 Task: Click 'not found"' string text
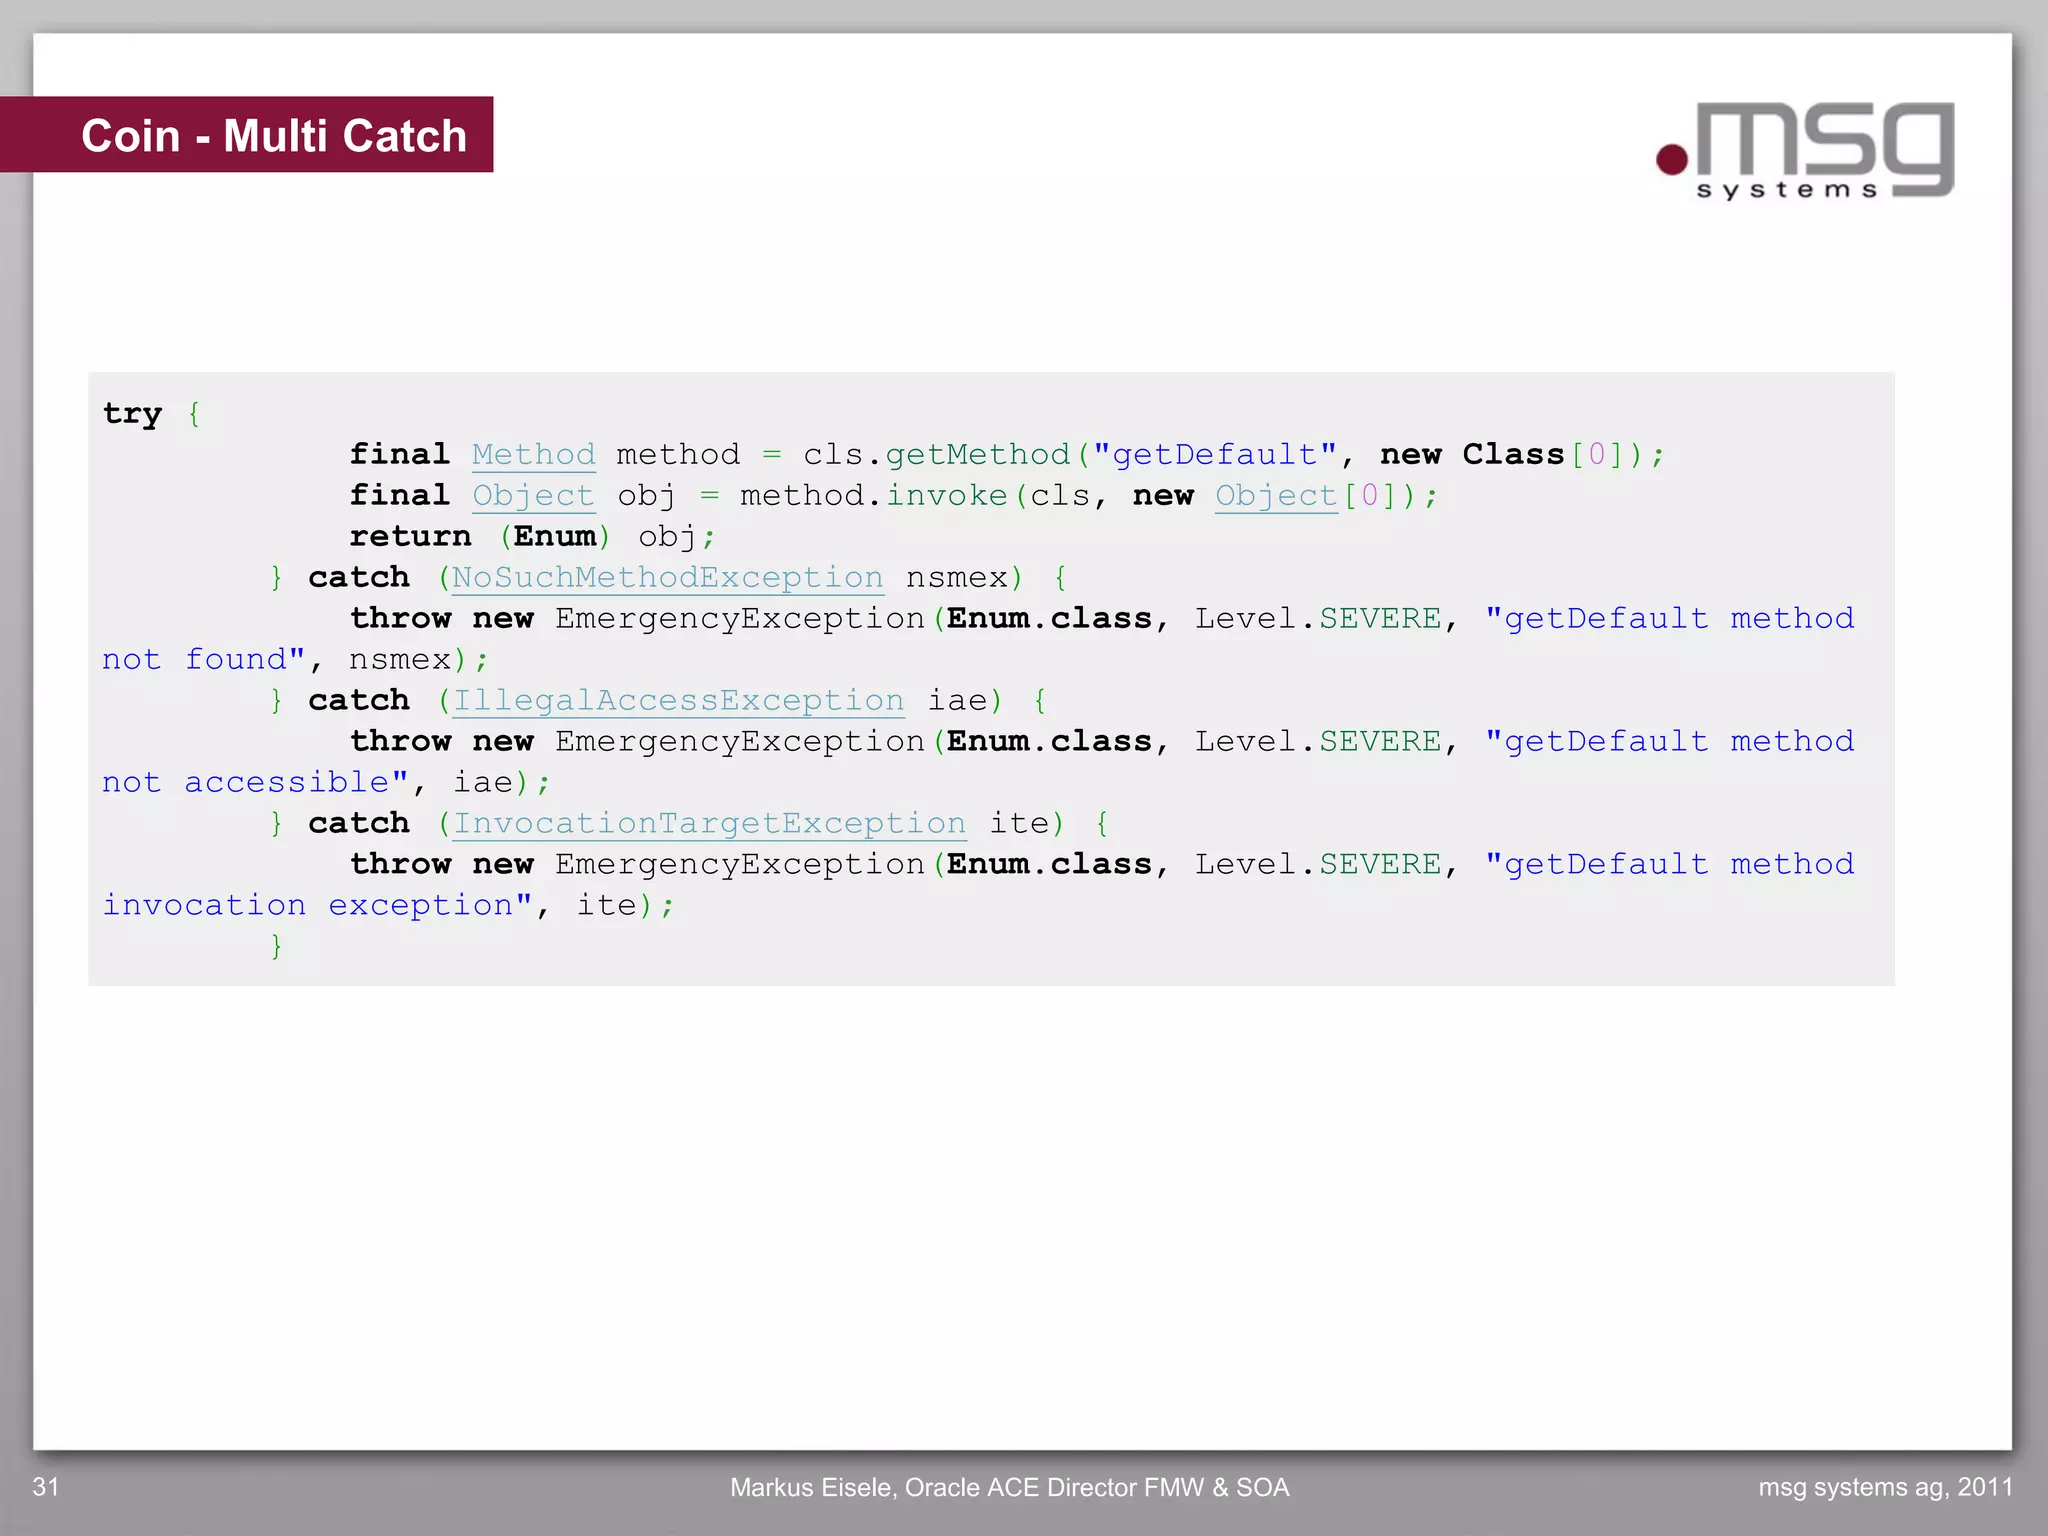(204, 660)
